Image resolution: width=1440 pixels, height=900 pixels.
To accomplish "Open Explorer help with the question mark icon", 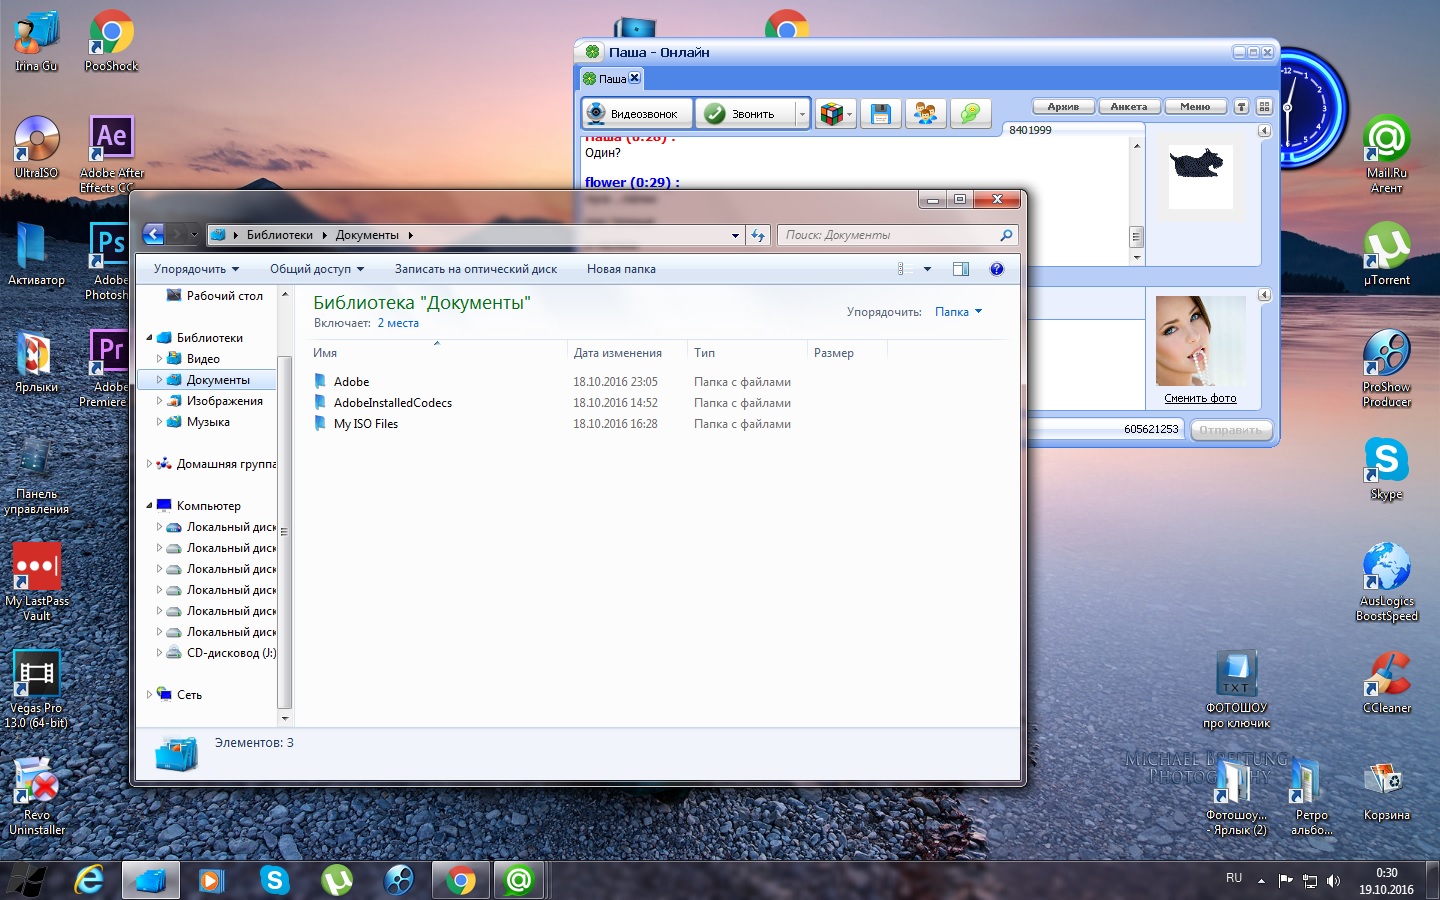I will pyautogui.click(x=996, y=269).
